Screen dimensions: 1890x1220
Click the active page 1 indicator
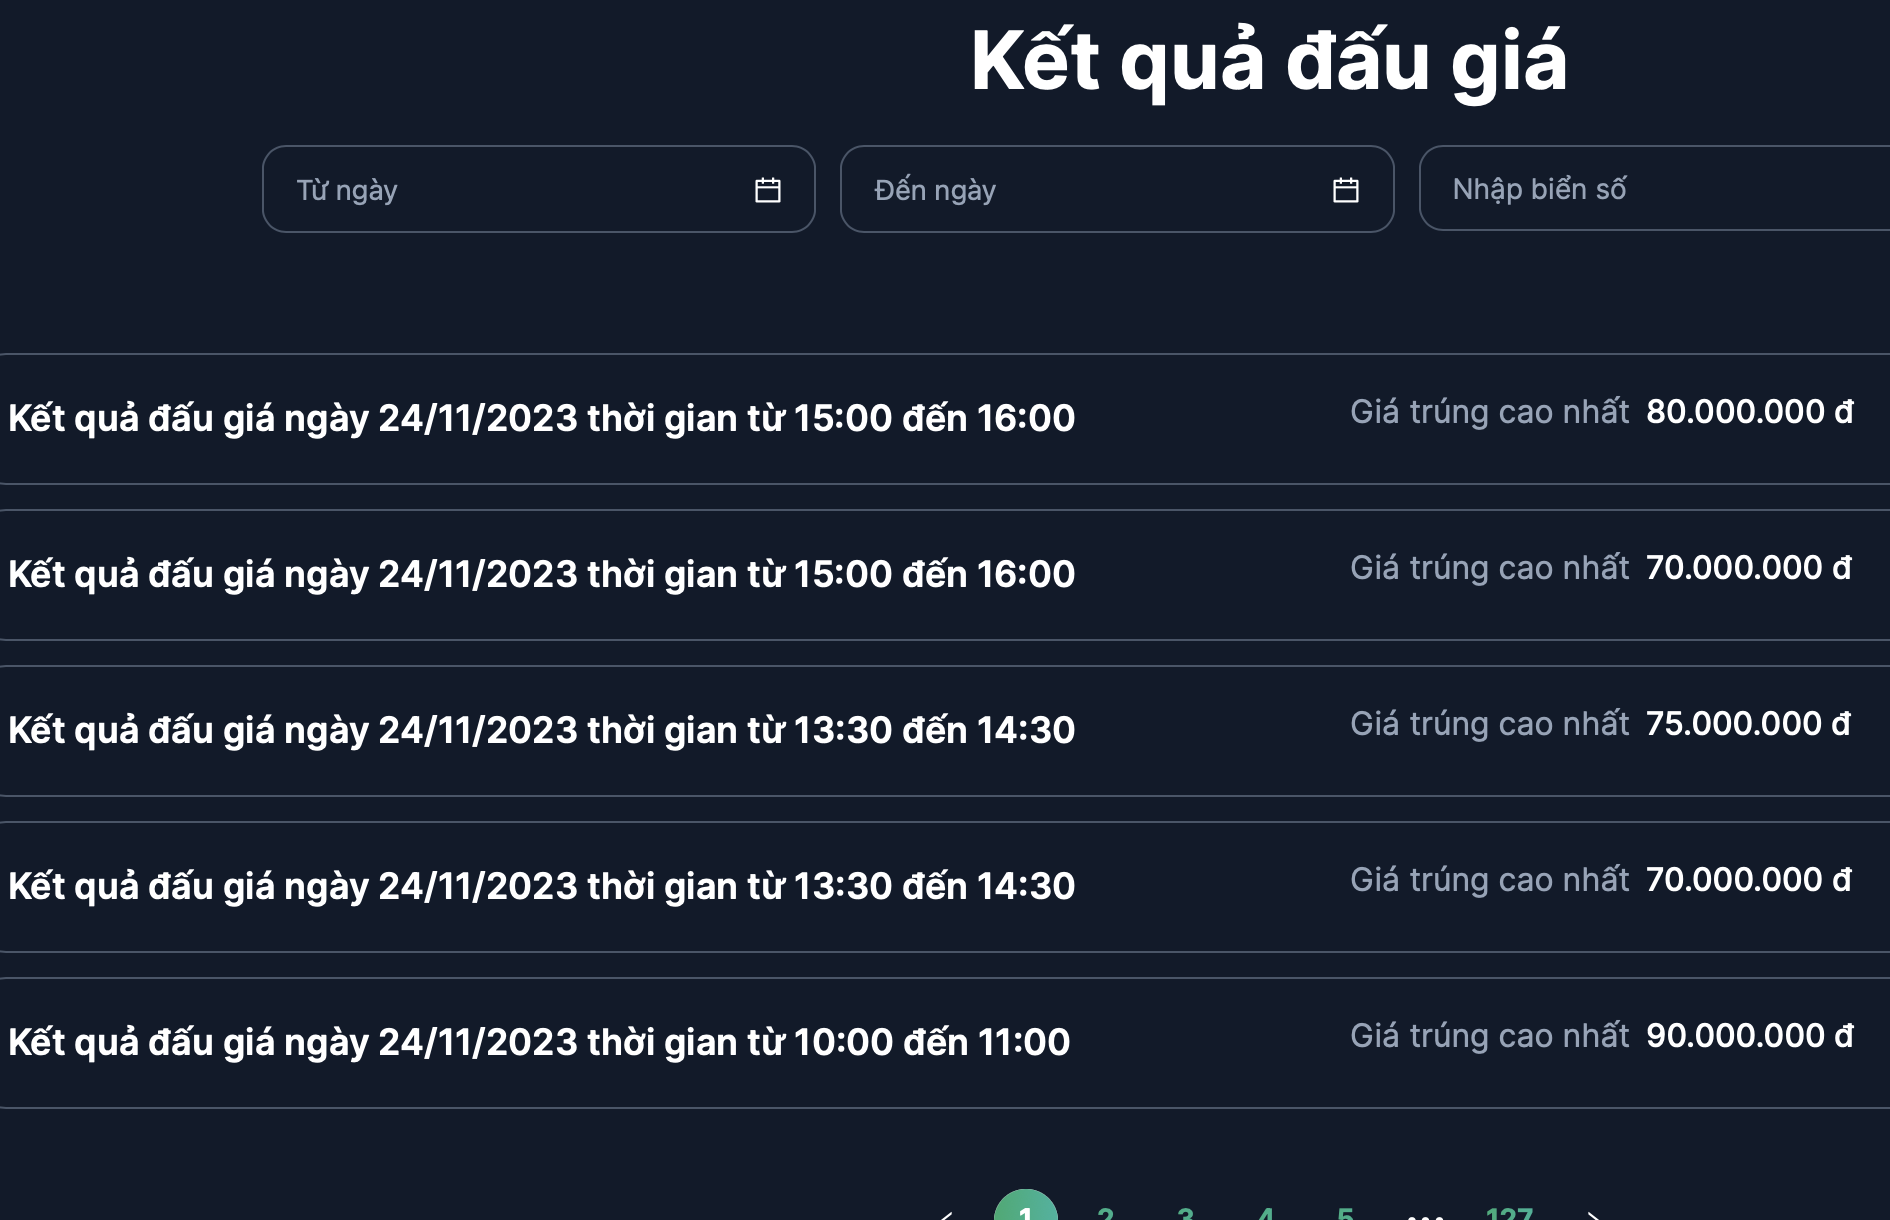pyautogui.click(x=1027, y=1211)
